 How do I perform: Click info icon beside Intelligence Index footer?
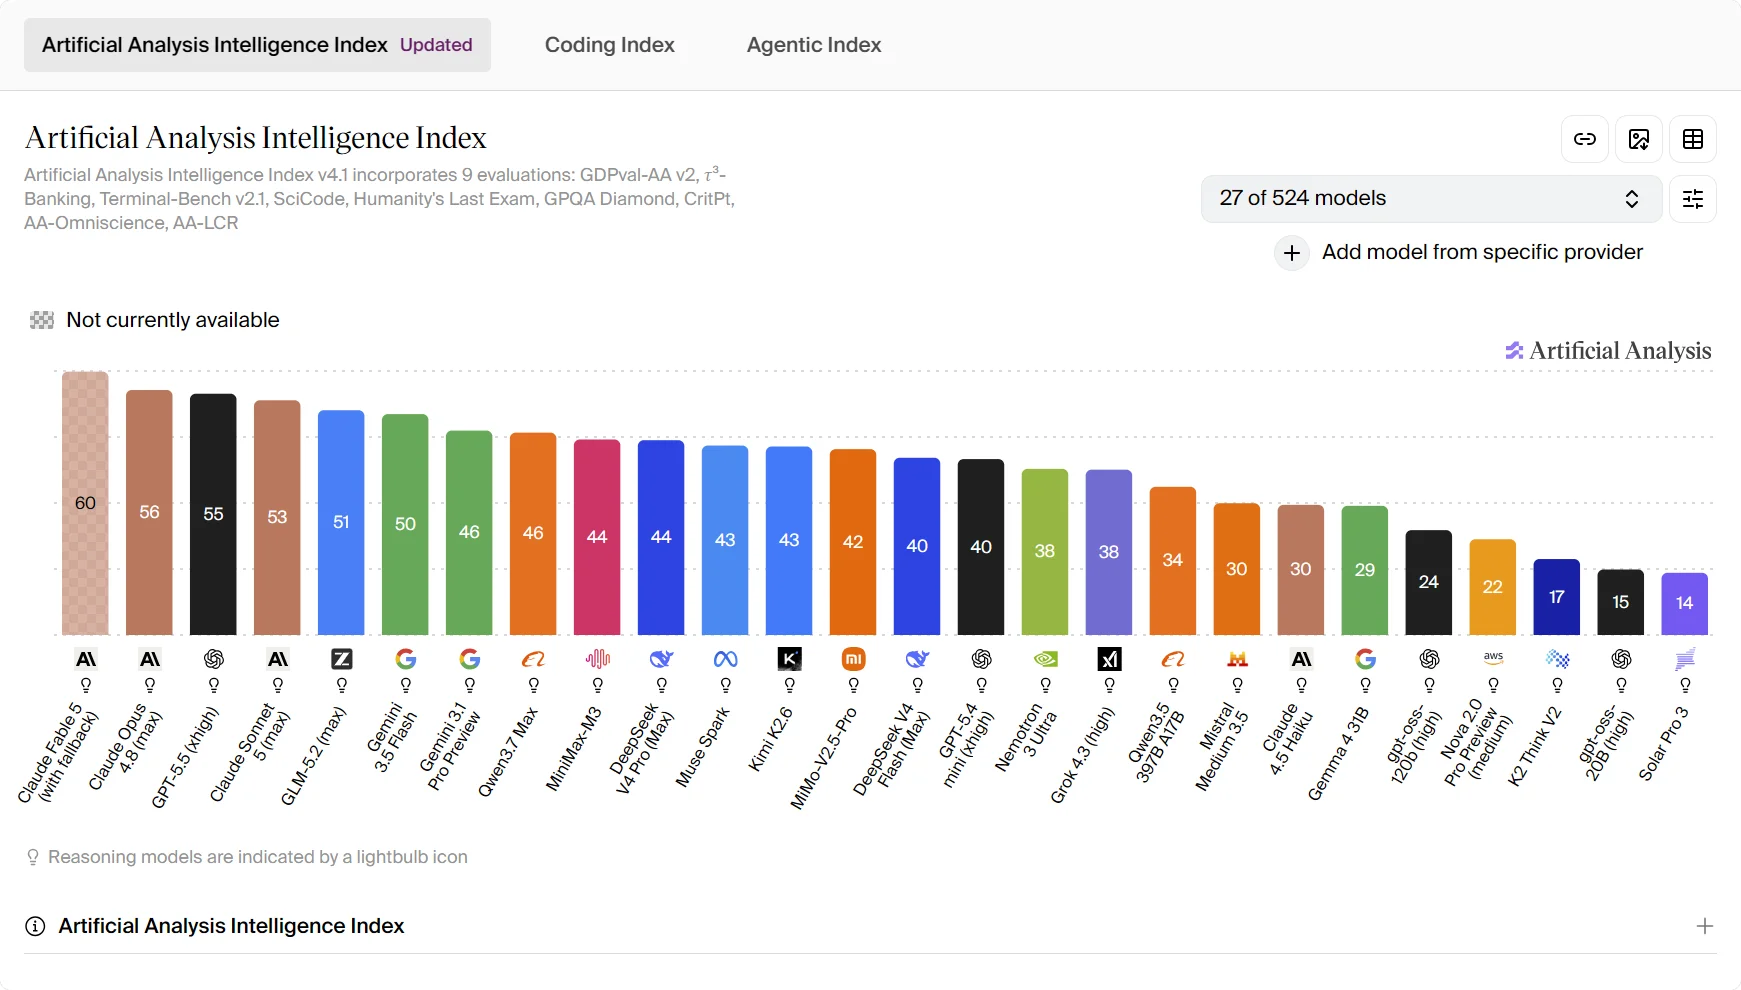click(x=35, y=926)
